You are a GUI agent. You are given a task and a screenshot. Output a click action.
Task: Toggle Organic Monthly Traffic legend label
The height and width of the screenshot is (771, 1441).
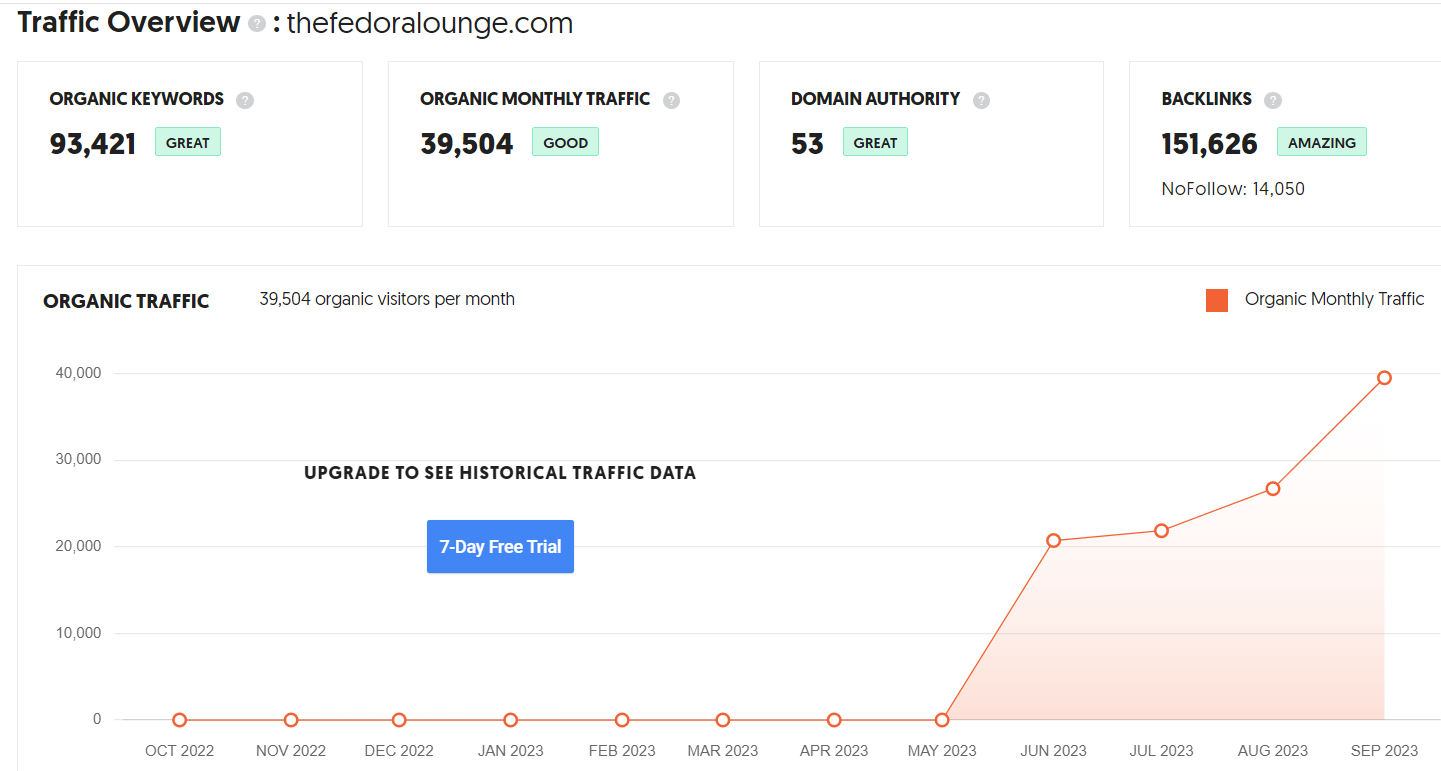point(1334,299)
